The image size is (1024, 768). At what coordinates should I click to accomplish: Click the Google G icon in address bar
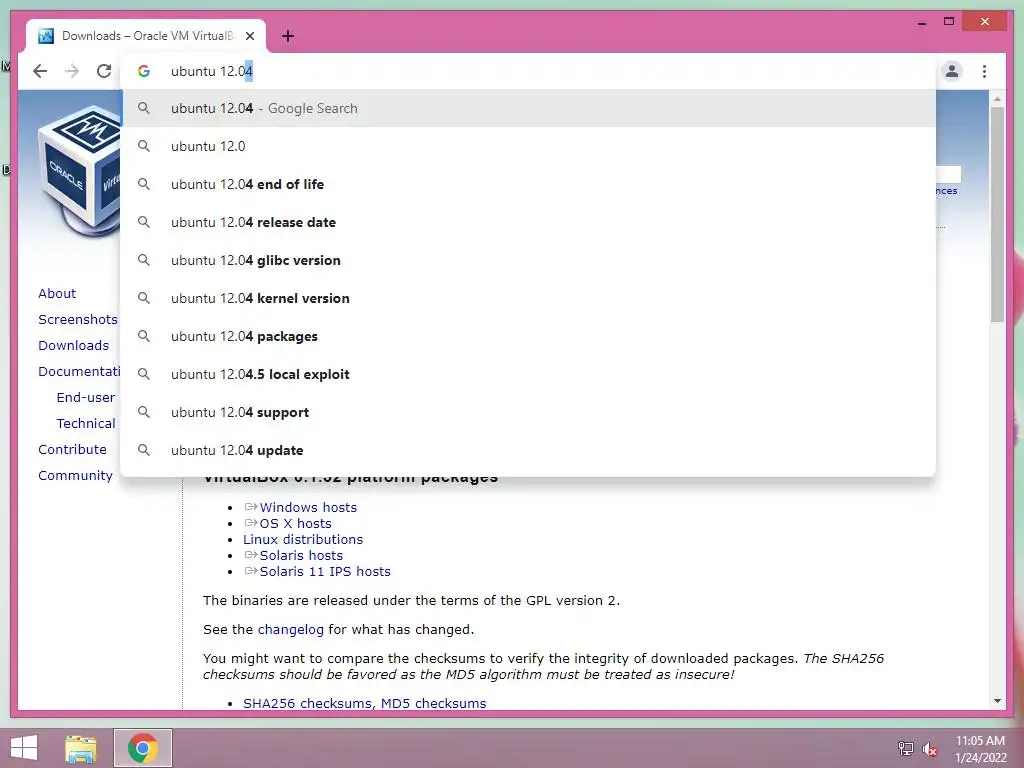[144, 71]
